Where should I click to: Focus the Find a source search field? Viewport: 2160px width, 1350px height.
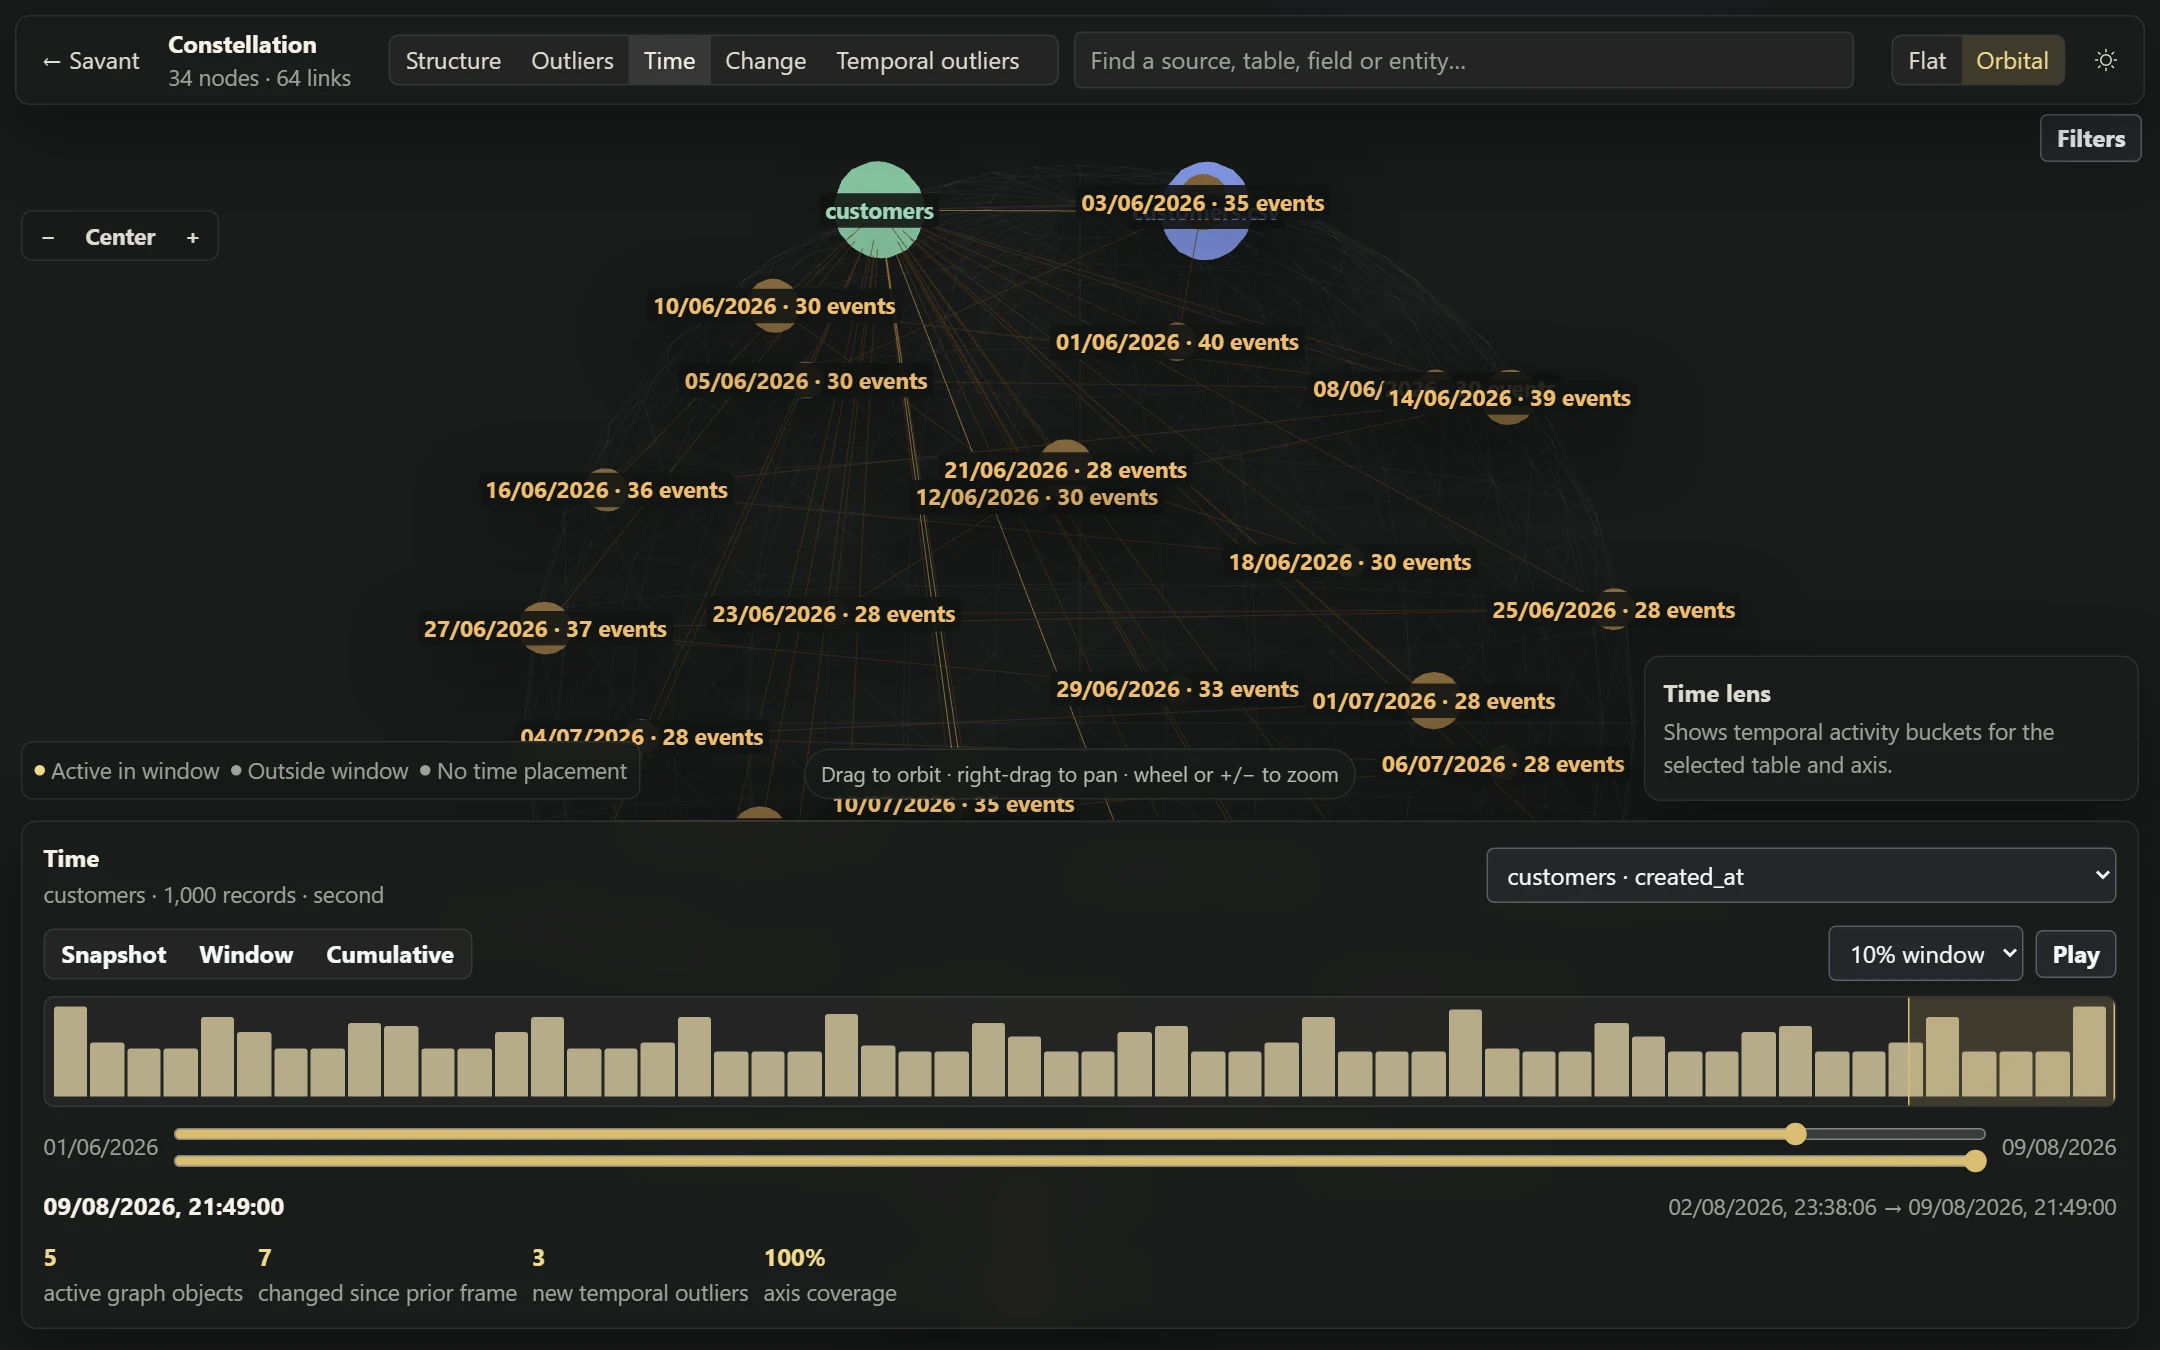click(1463, 61)
